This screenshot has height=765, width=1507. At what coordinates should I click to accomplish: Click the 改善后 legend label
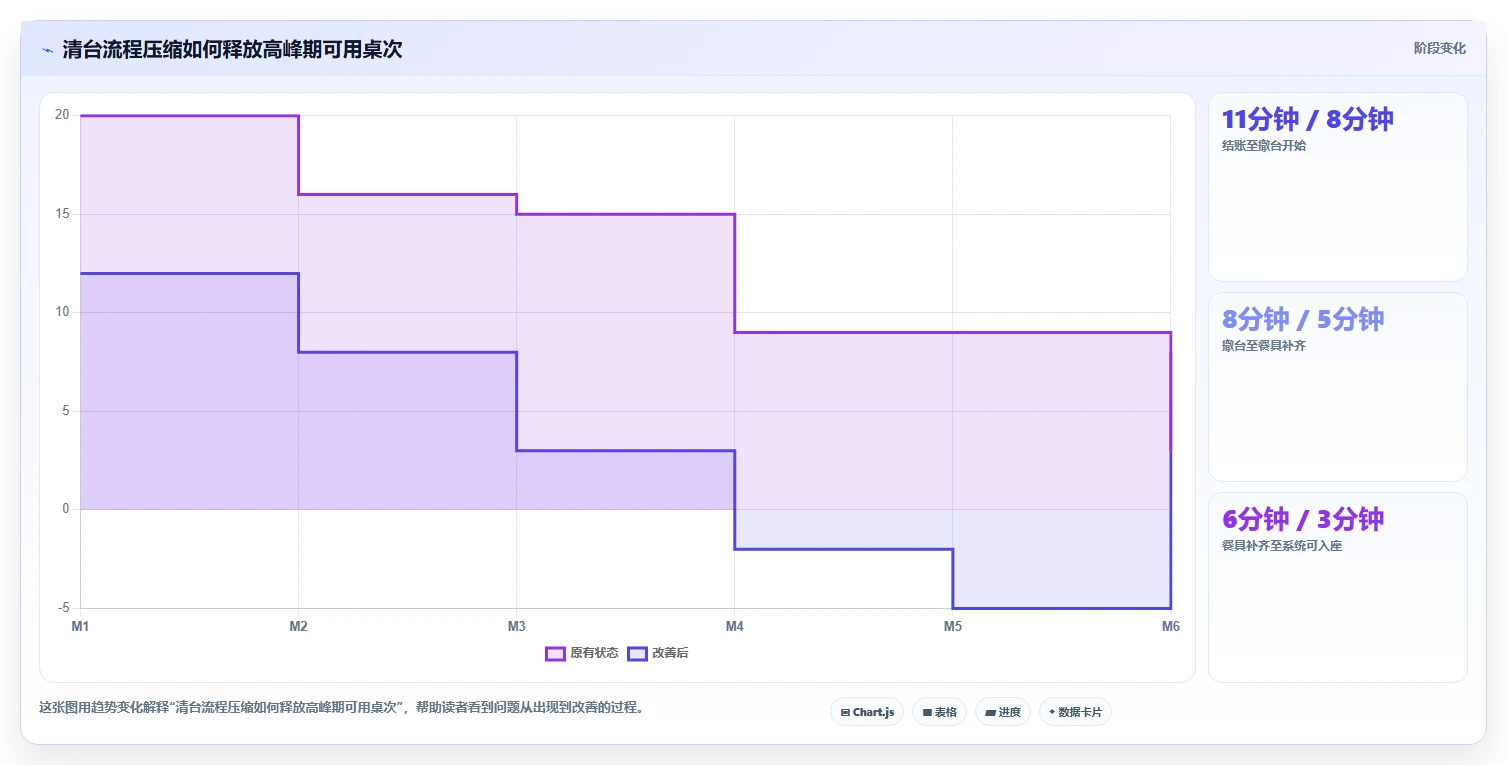pyautogui.click(x=670, y=654)
